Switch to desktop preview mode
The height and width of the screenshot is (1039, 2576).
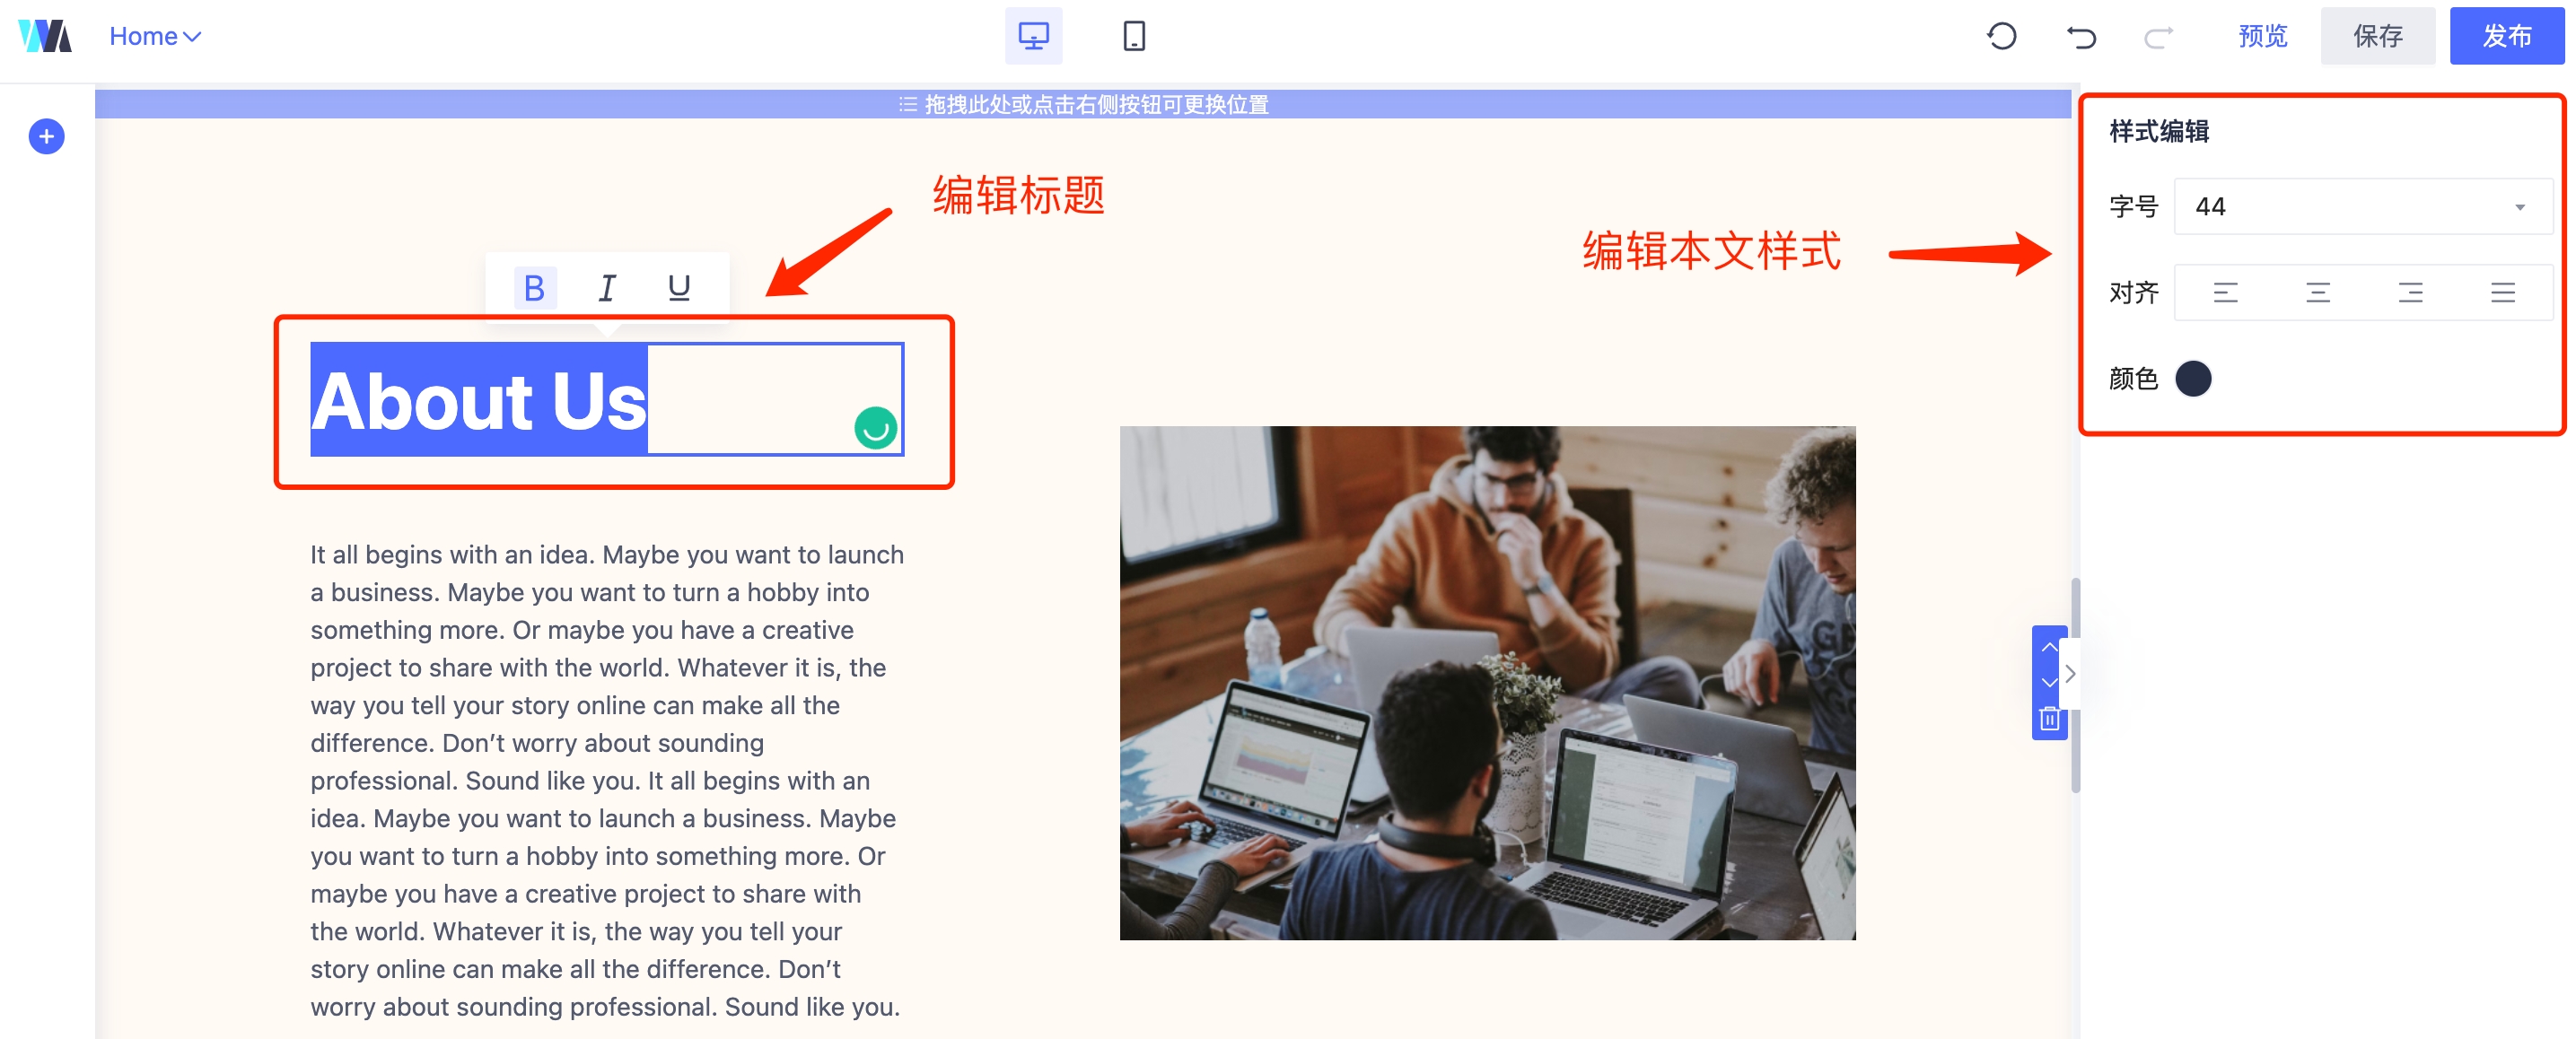pos(1033,36)
